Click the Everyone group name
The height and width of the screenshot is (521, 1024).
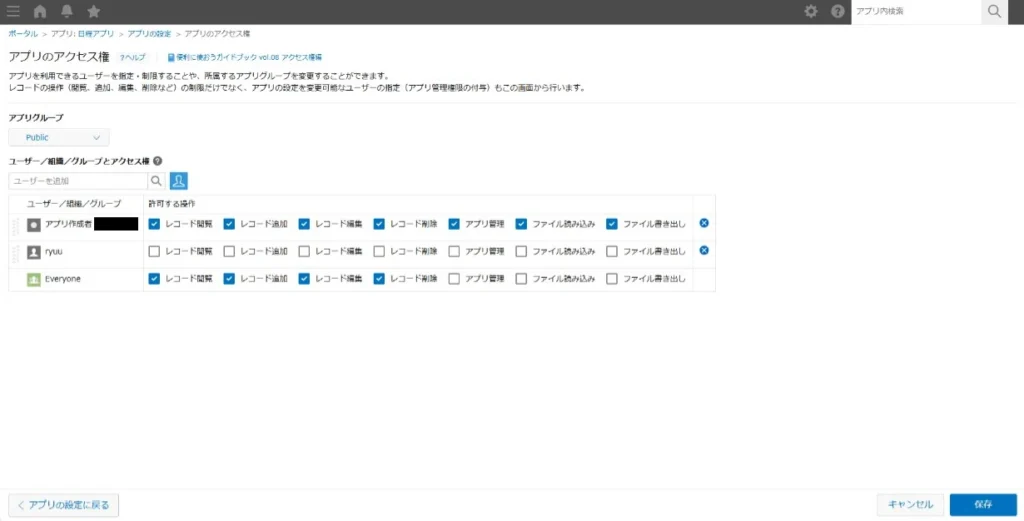pos(63,279)
